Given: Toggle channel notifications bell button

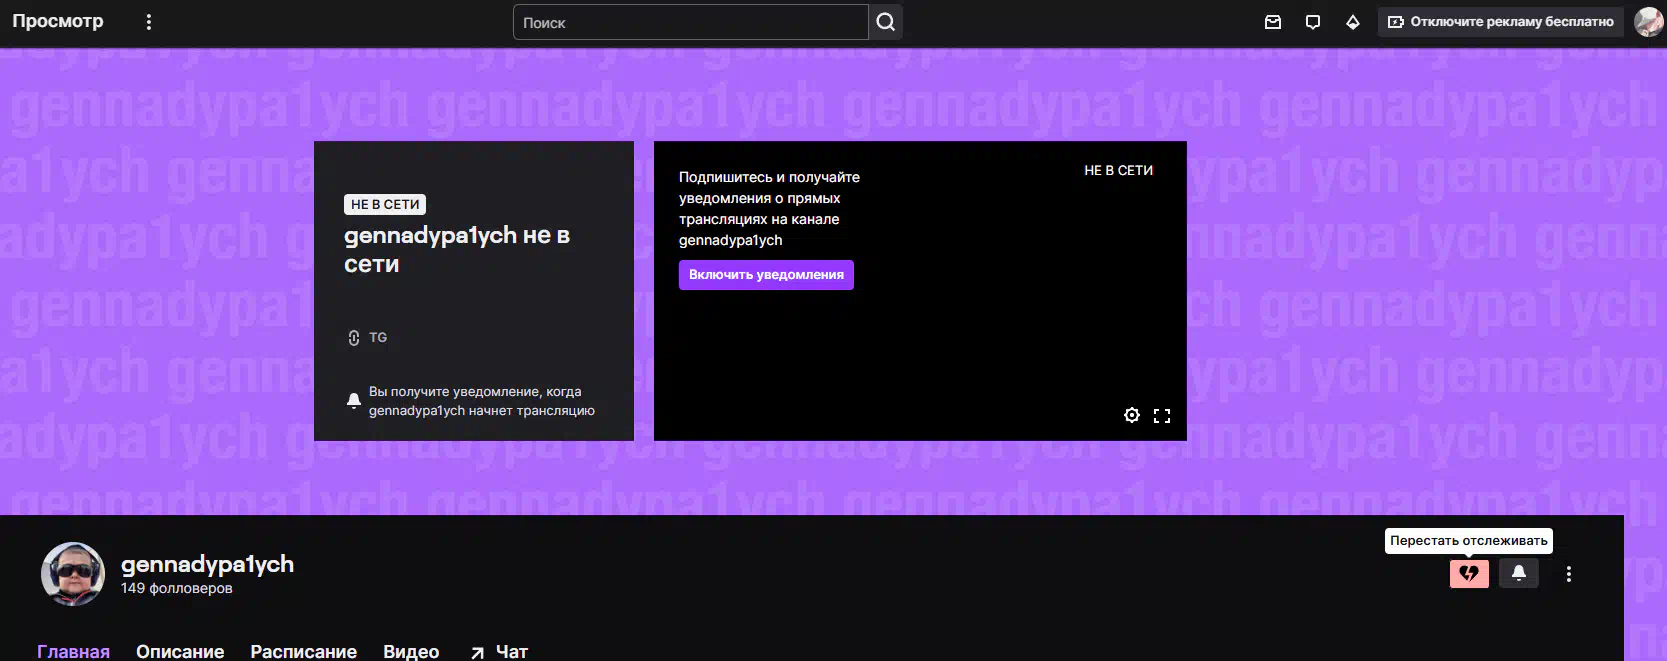Looking at the screenshot, I should [1519, 574].
